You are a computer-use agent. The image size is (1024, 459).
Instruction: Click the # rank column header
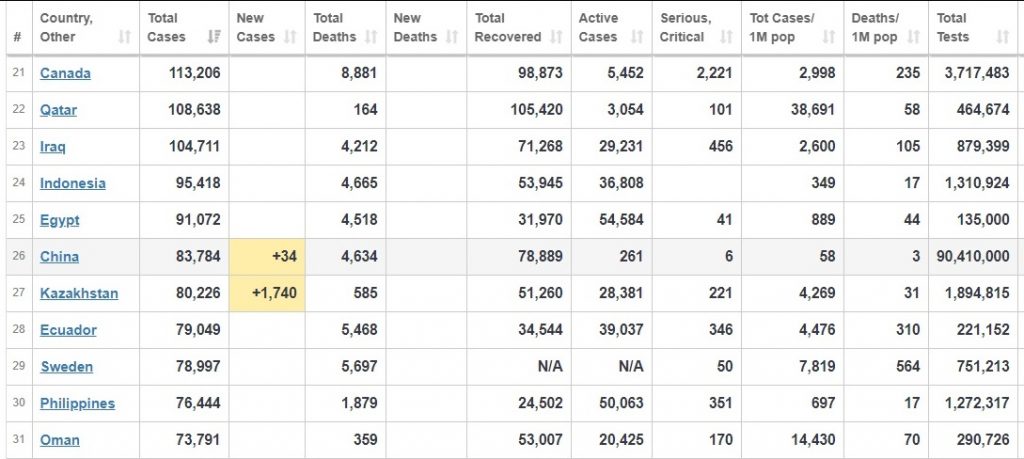tap(17, 37)
